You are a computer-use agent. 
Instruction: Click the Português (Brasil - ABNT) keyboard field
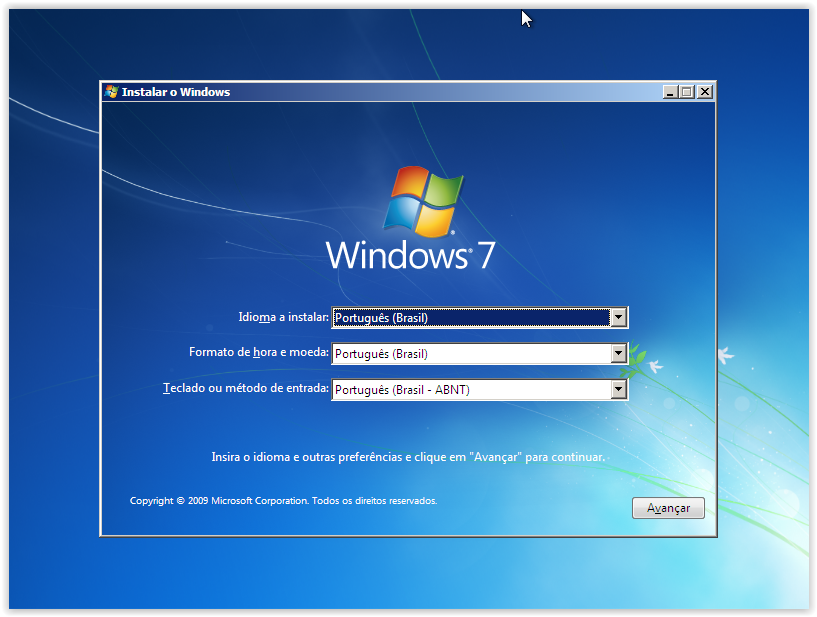coord(470,390)
